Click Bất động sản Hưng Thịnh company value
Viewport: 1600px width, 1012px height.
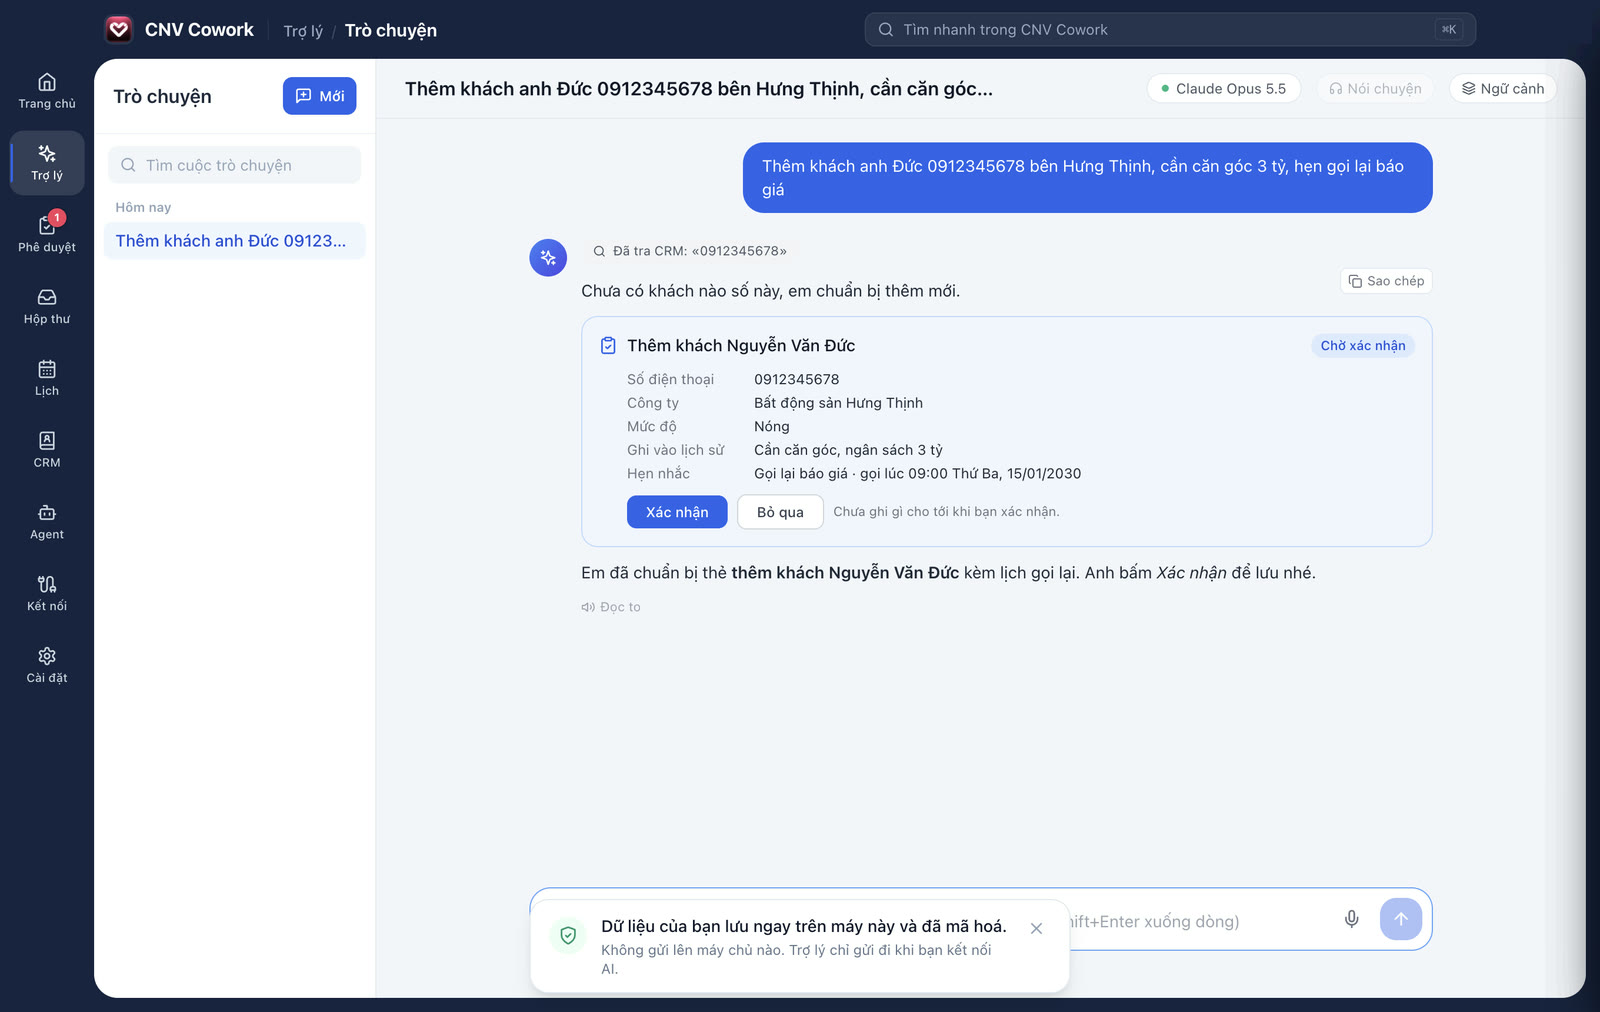click(x=839, y=403)
